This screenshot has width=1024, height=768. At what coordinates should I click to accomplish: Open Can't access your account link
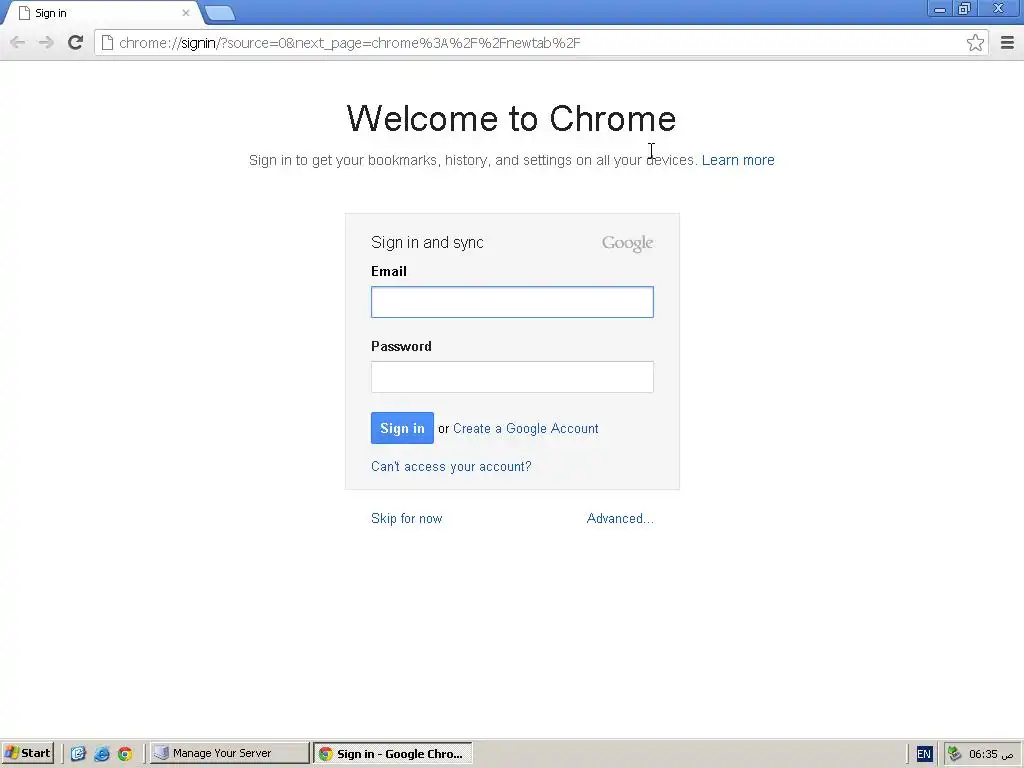coord(451,466)
